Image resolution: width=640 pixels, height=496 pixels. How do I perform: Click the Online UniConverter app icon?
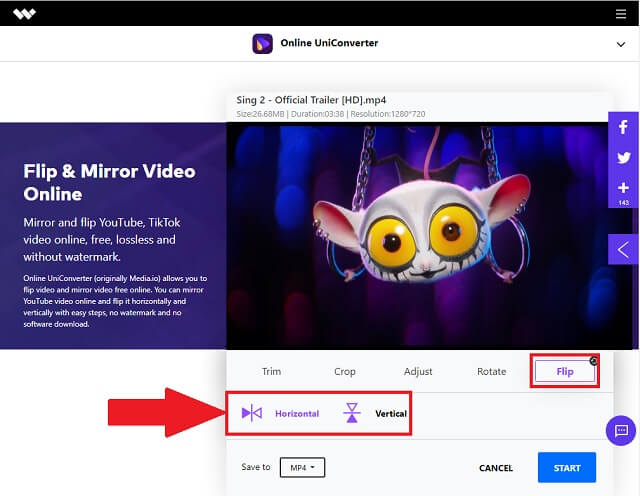point(262,44)
